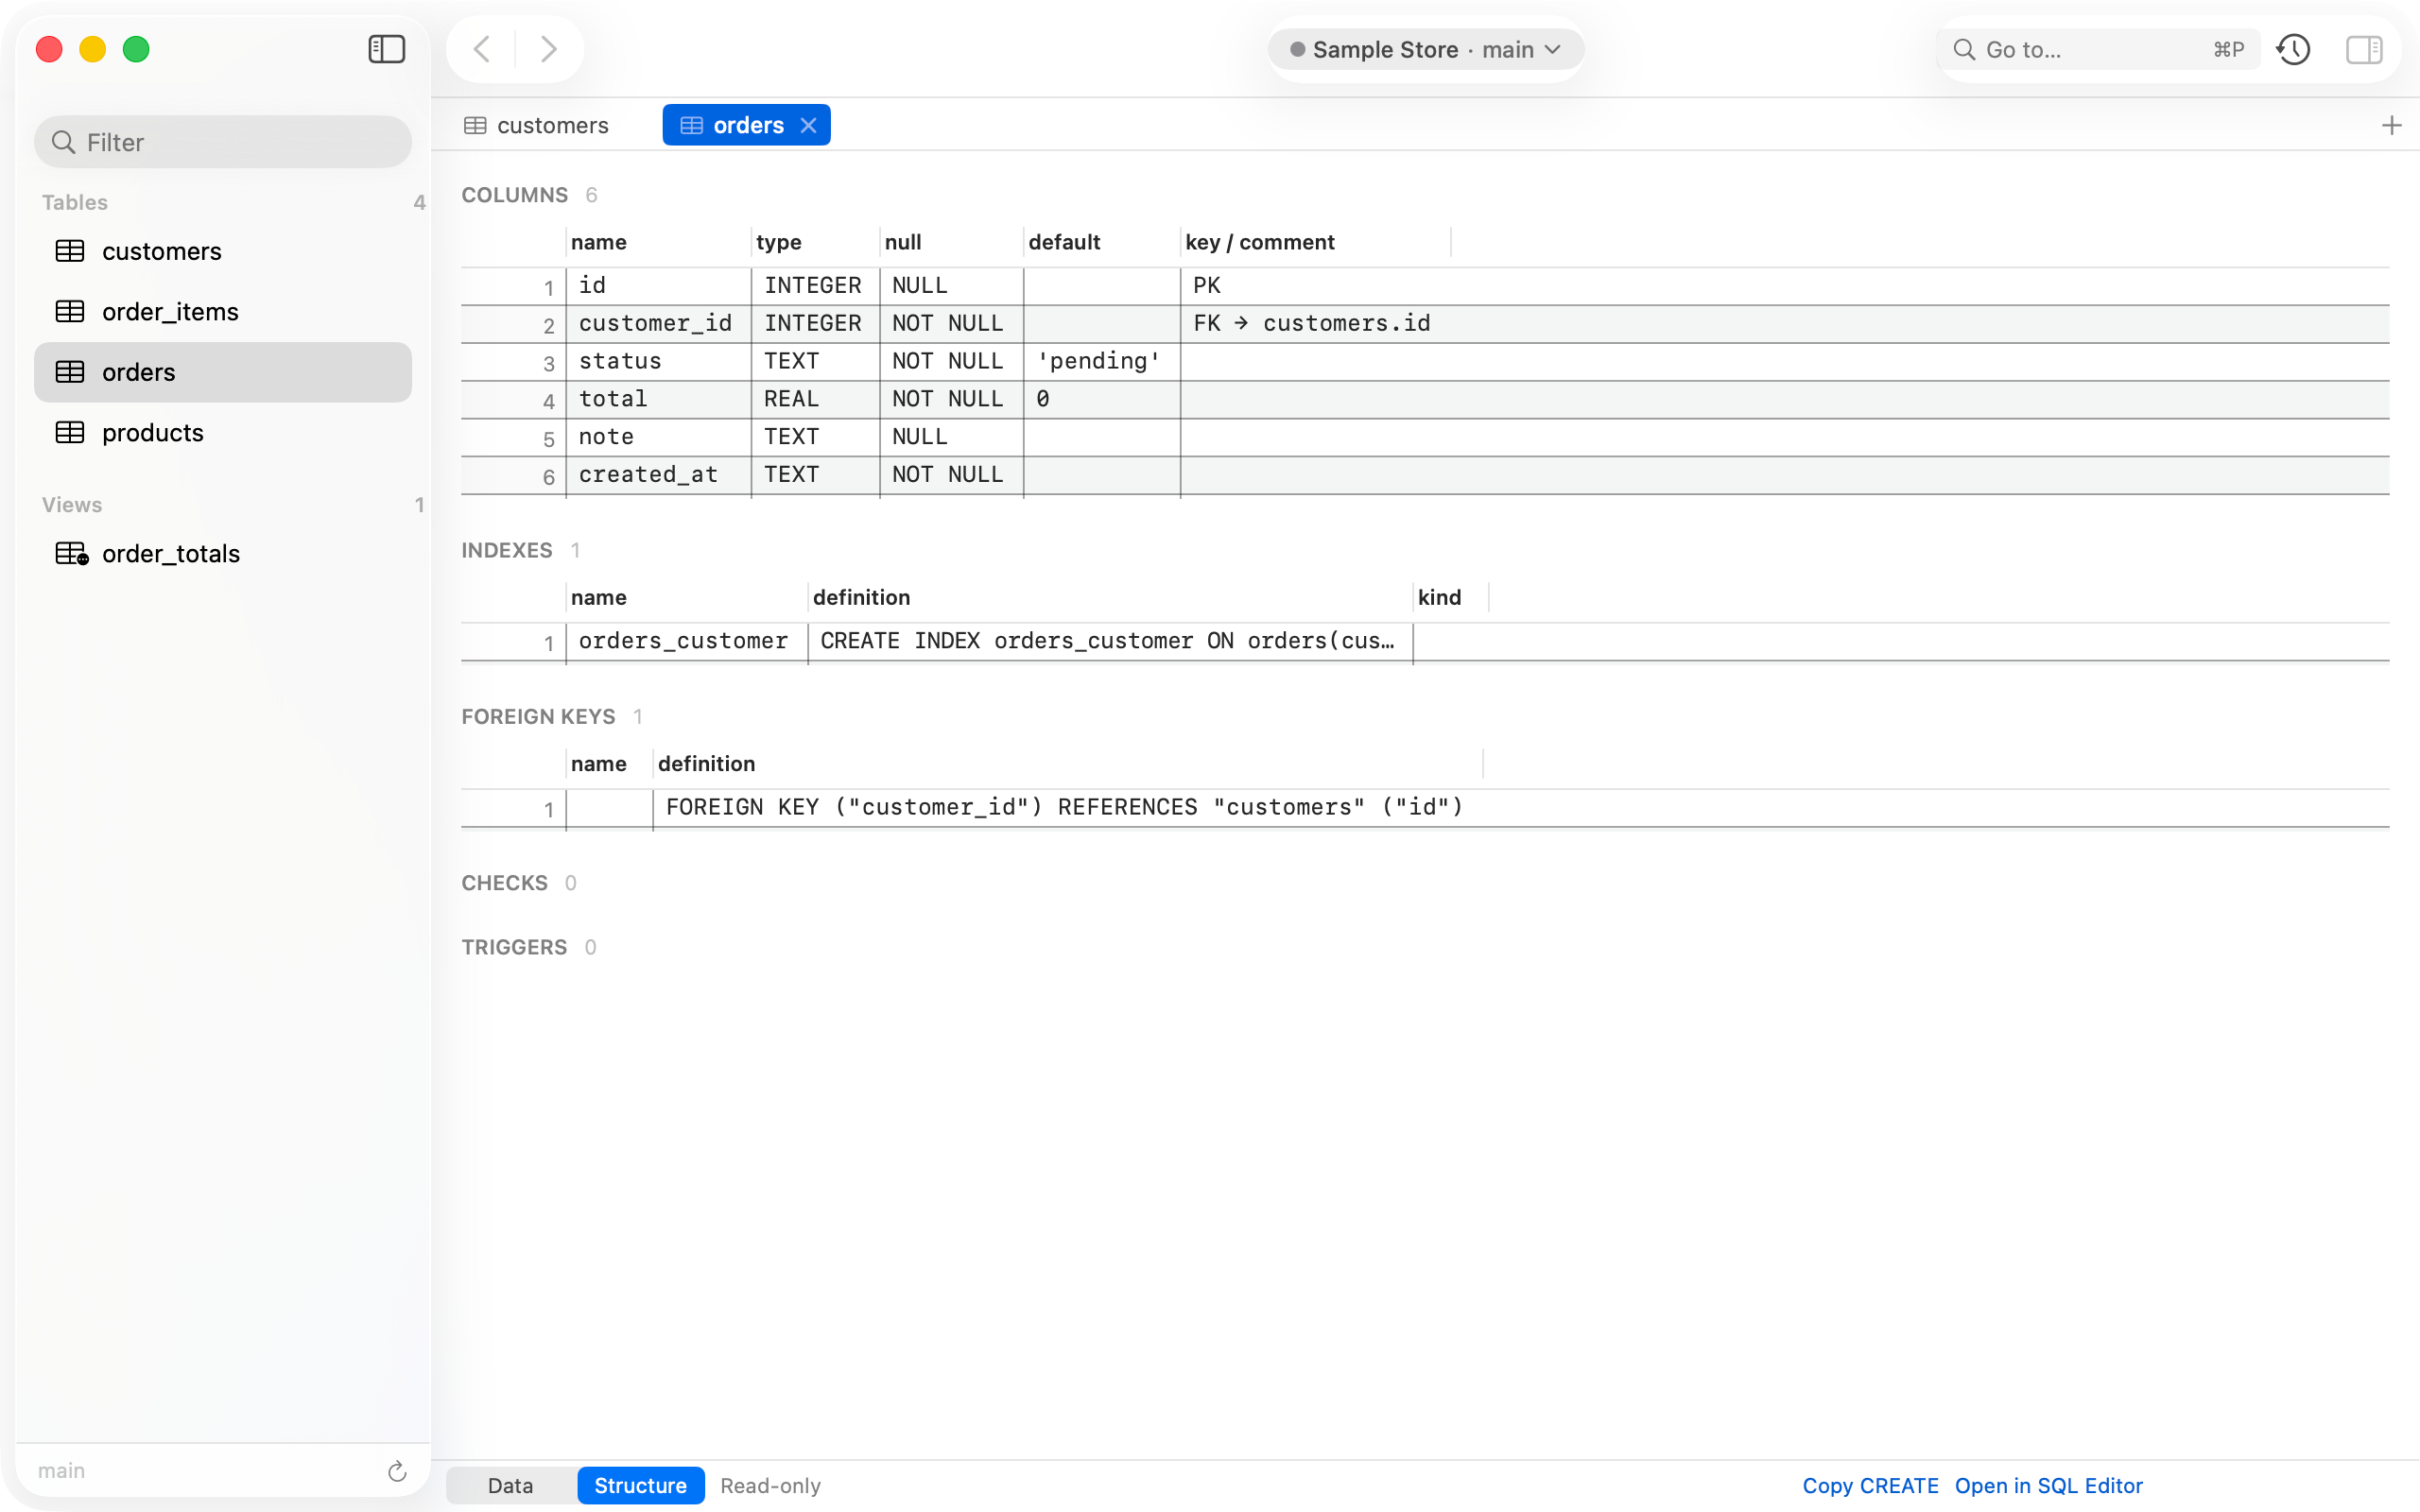
Task: Click the orders table icon in sidebar
Action: click(70, 372)
